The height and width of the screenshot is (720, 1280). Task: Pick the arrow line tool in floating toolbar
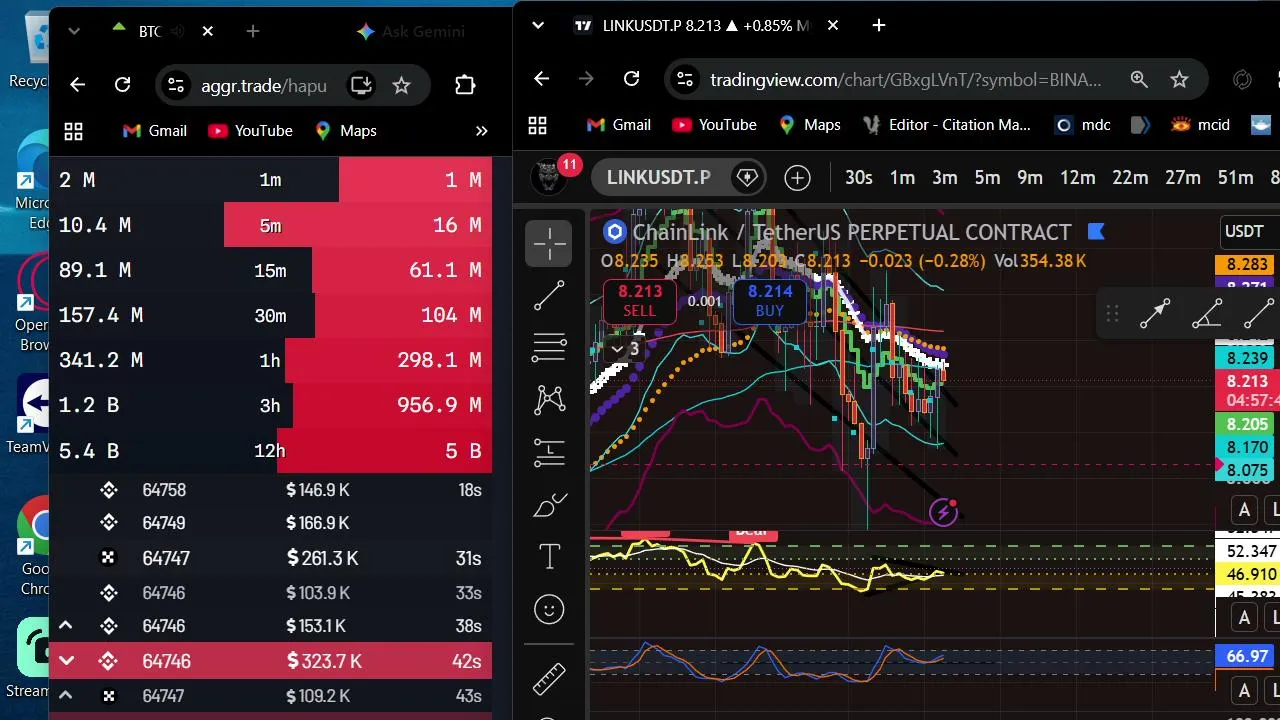click(1155, 315)
